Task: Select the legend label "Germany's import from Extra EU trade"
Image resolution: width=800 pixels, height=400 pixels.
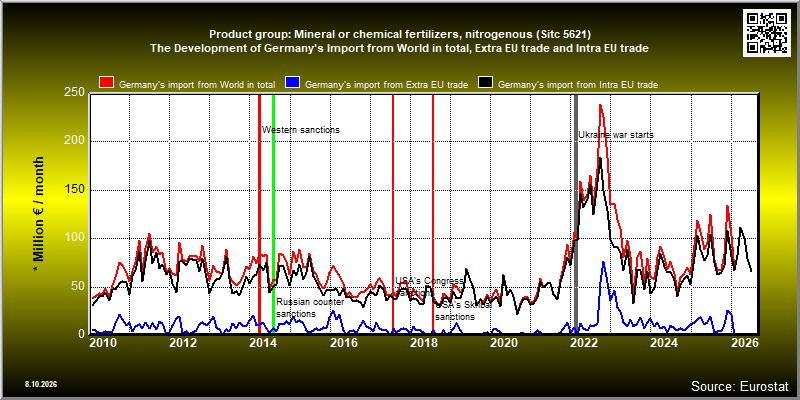Action: click(x=386, y=85)
